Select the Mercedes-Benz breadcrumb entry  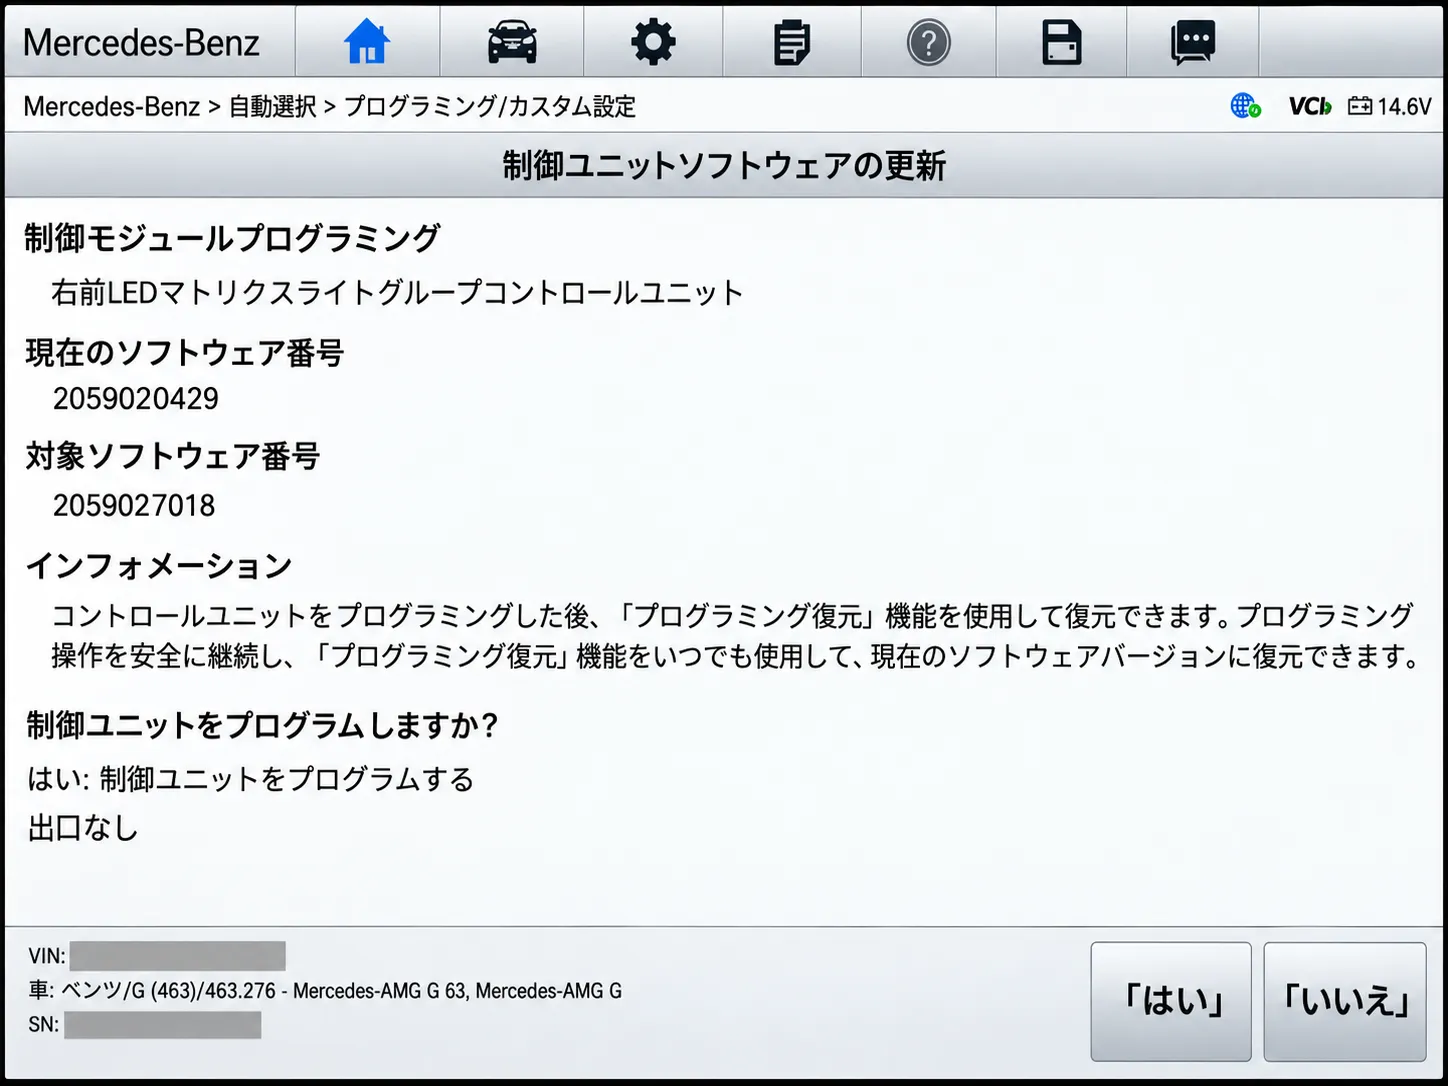[x=111, y=106]
